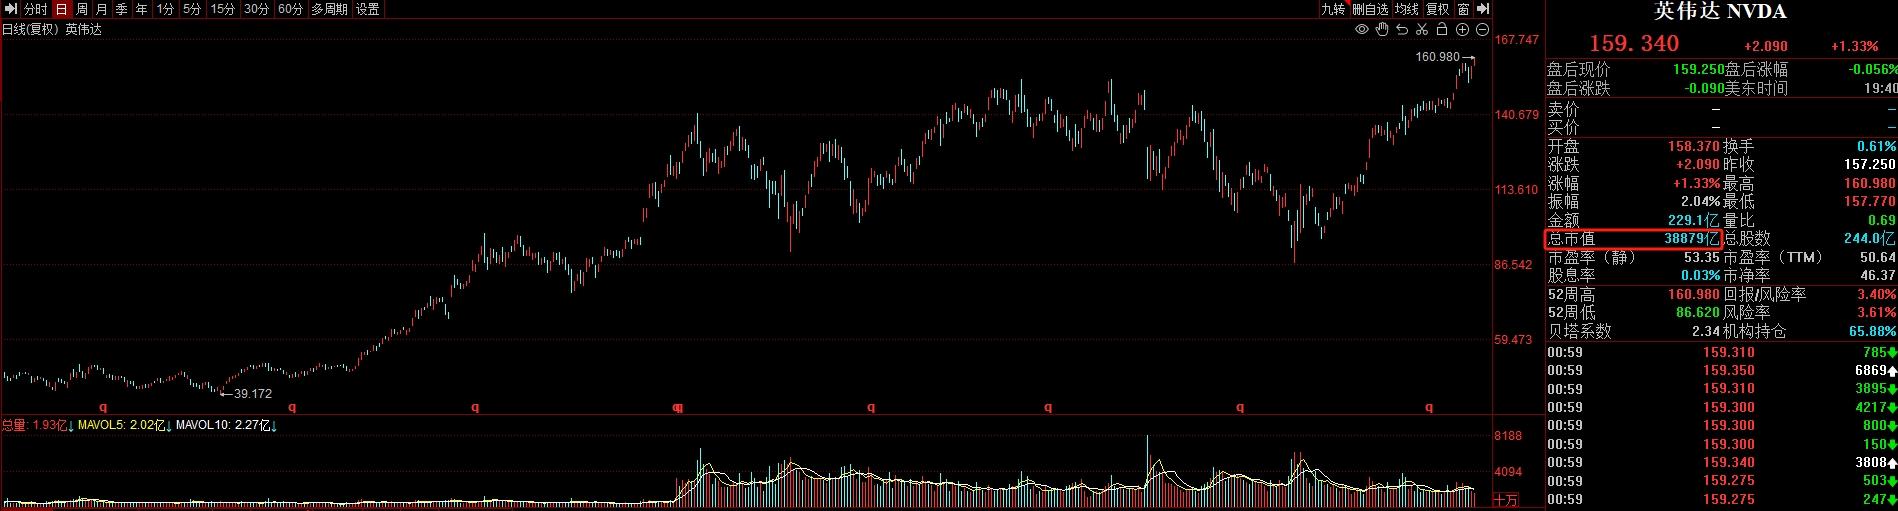Screen dimensions: 1898x511
Task: Collapse the right panel using the arrow icon
Action: click(1484, 9)
